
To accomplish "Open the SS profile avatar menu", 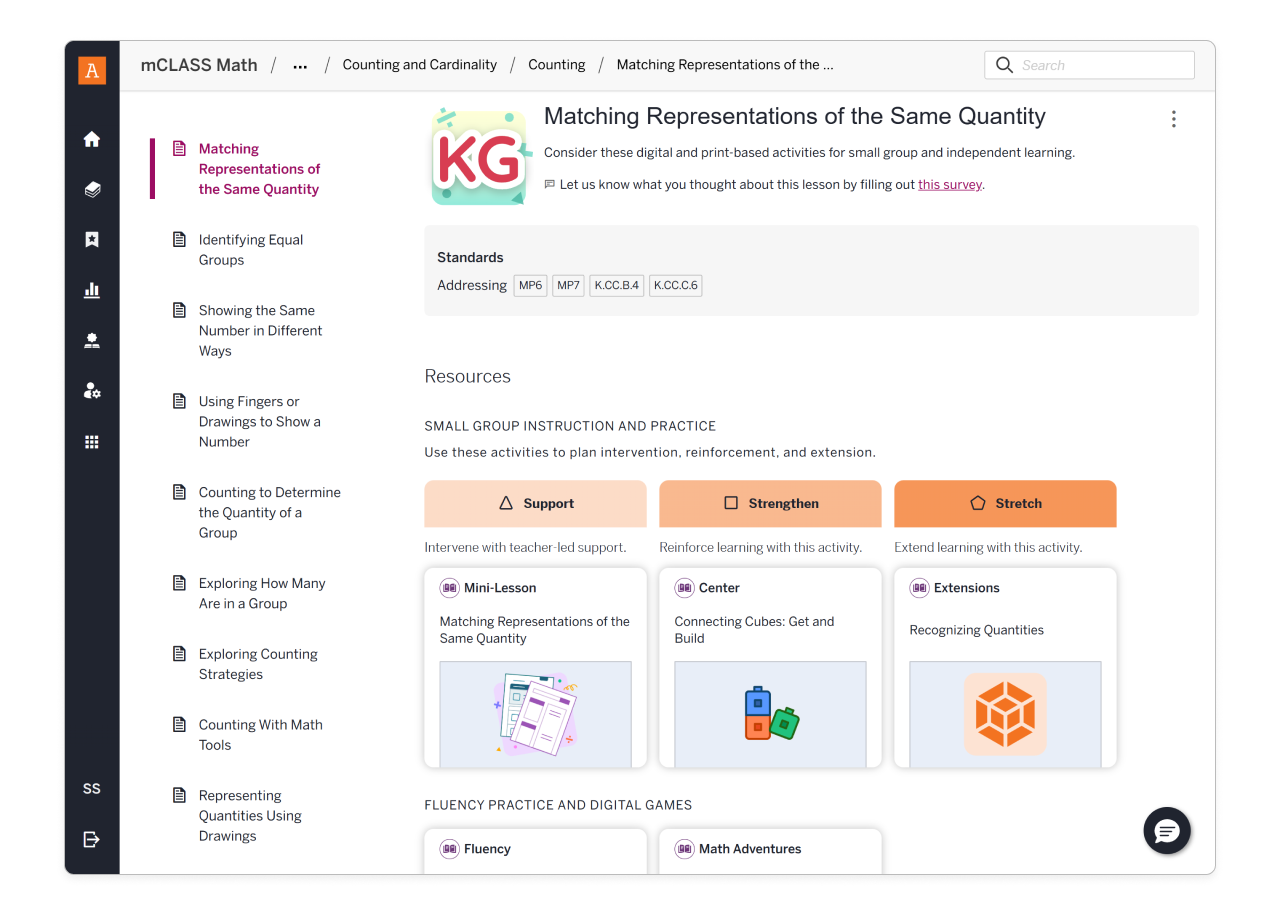I will tap(91, 788).
